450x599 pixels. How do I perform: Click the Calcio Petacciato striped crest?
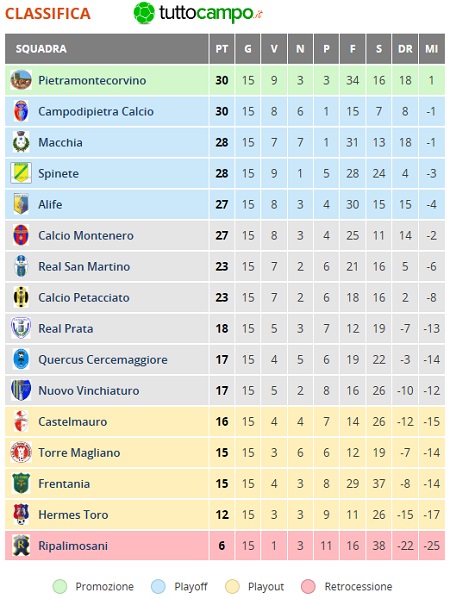[x=21, y=297]
